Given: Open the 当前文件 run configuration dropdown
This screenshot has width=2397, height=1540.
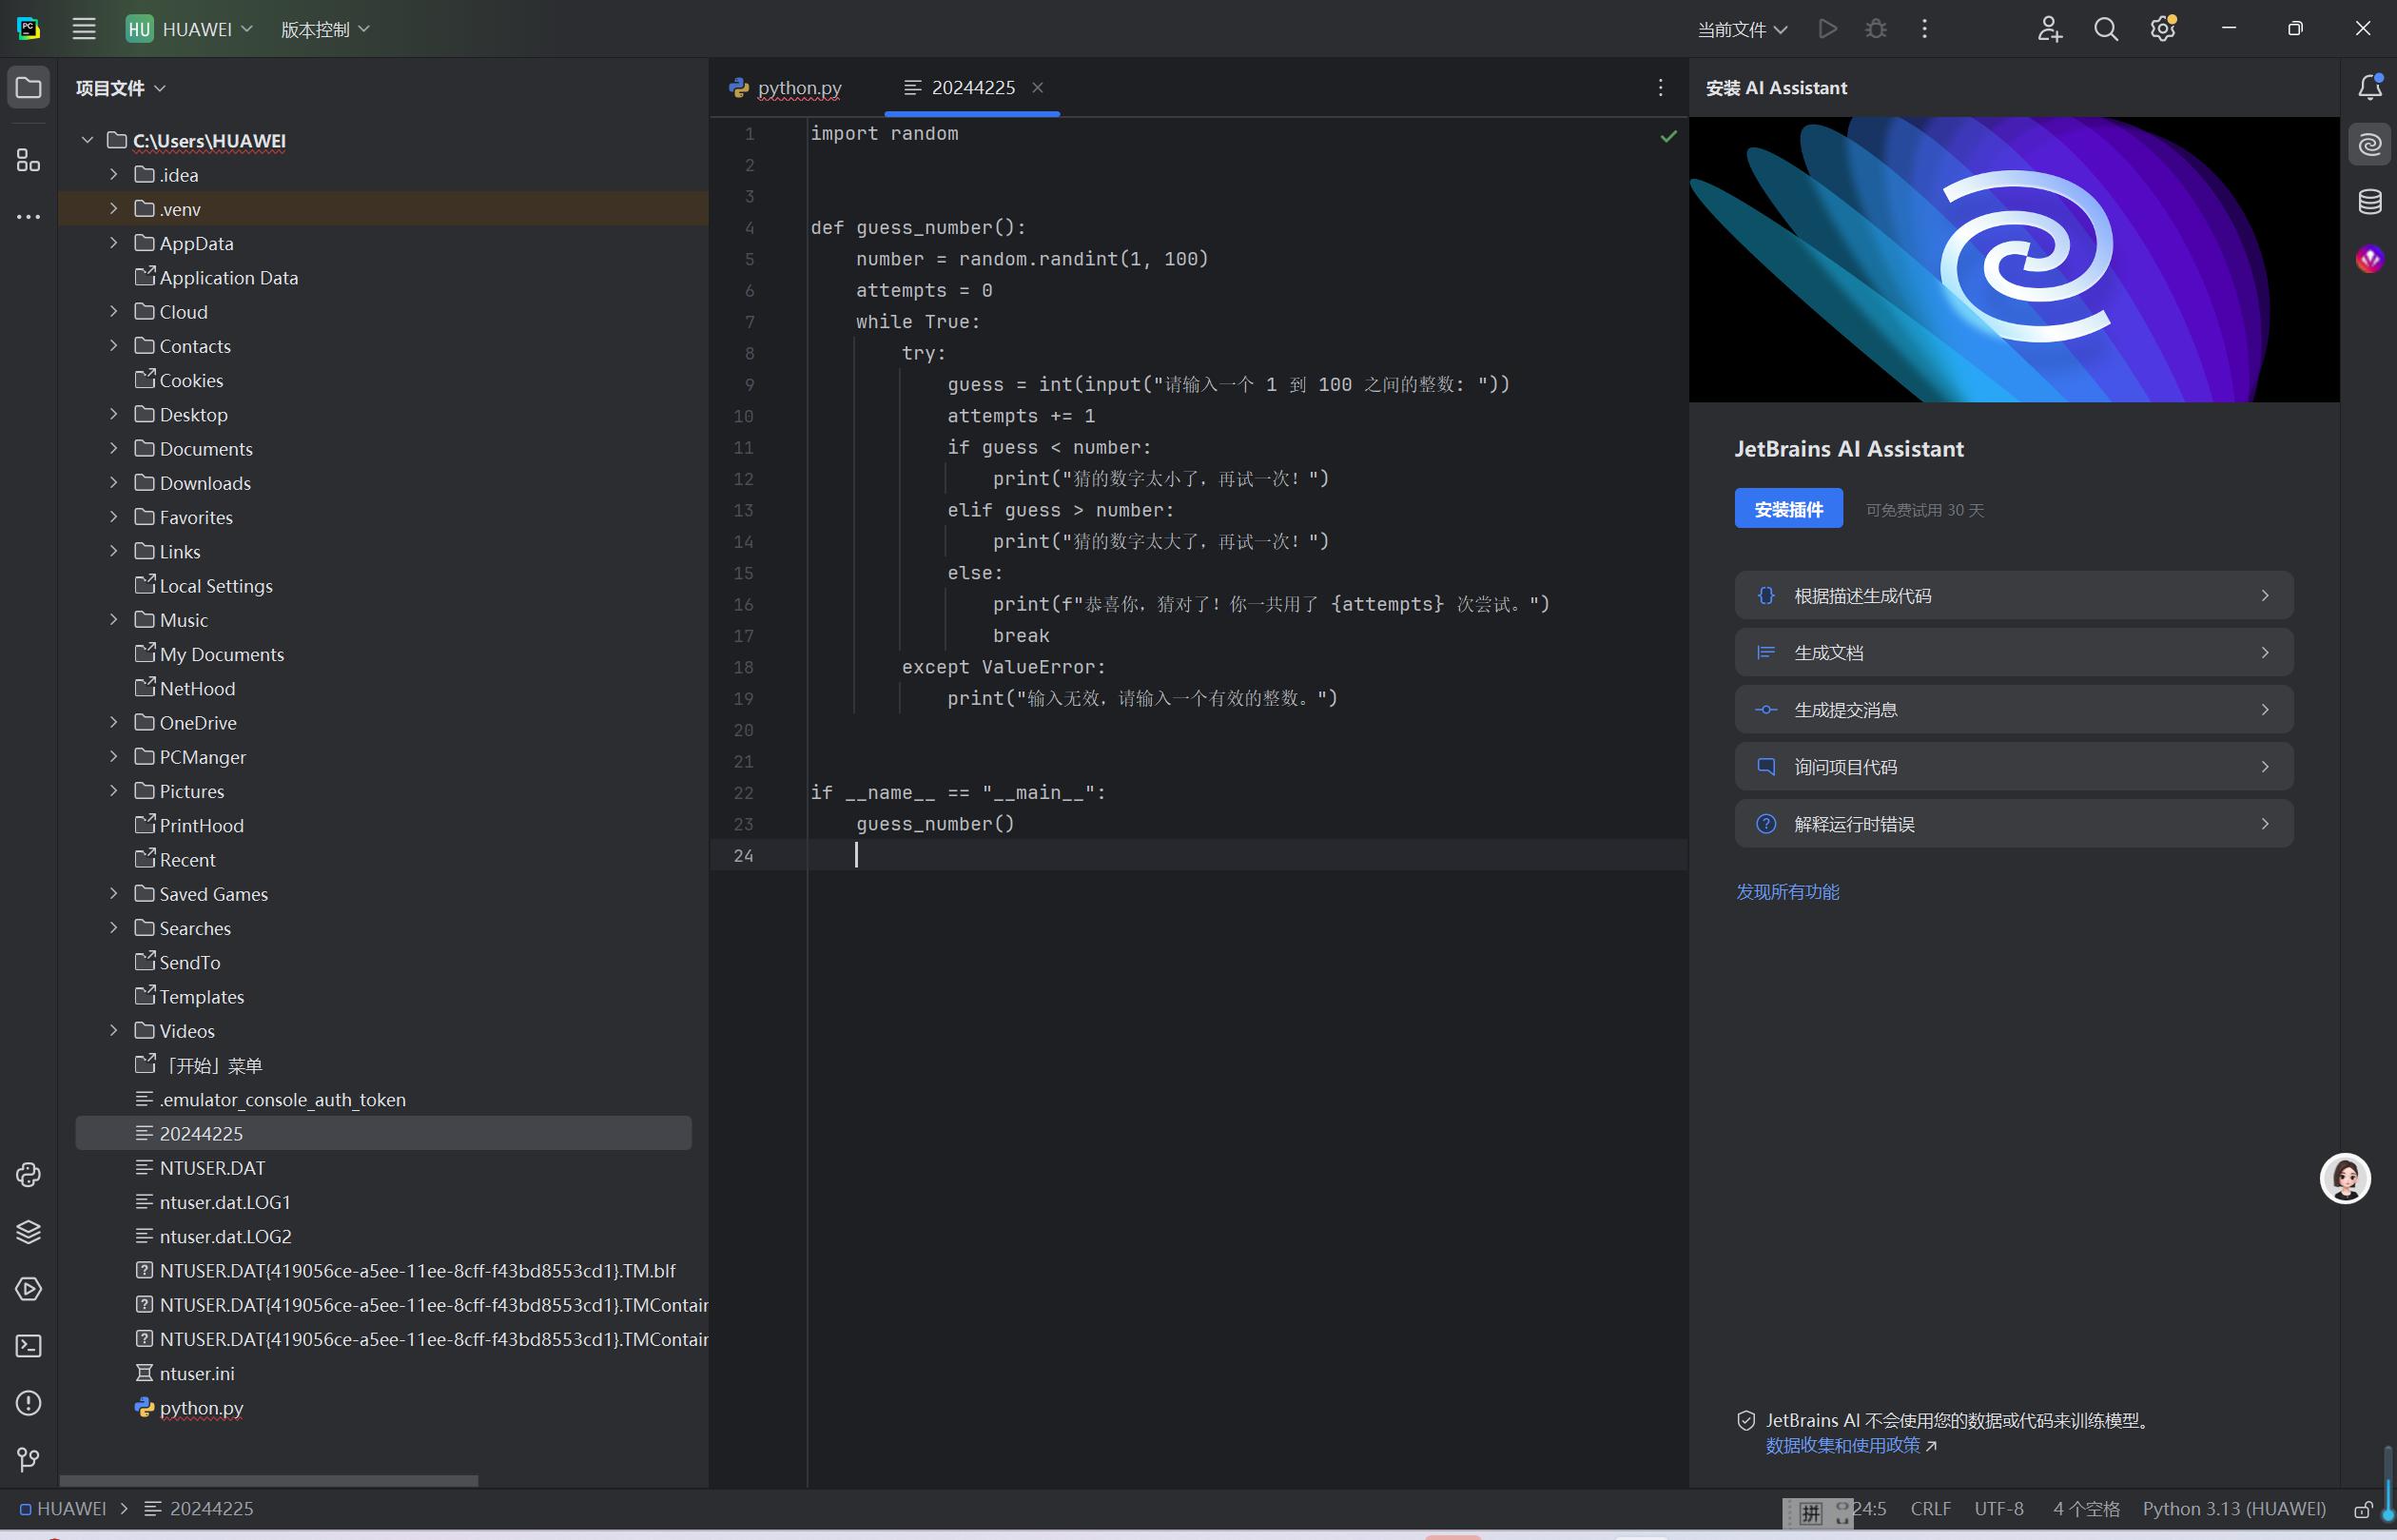Looking at the screenshot, I should [1741, 29].
